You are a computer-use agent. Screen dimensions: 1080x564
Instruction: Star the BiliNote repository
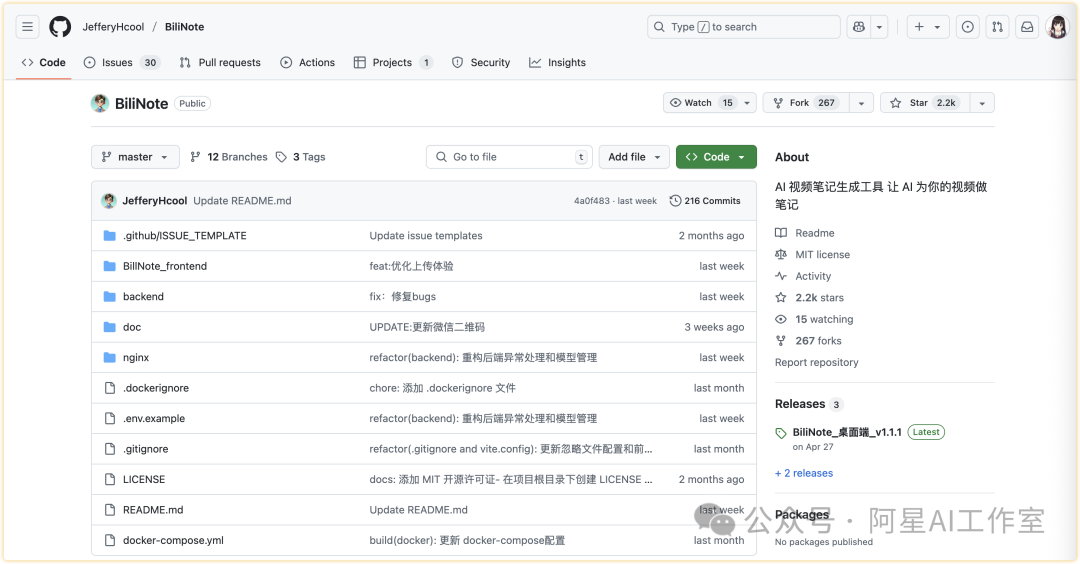925,103
